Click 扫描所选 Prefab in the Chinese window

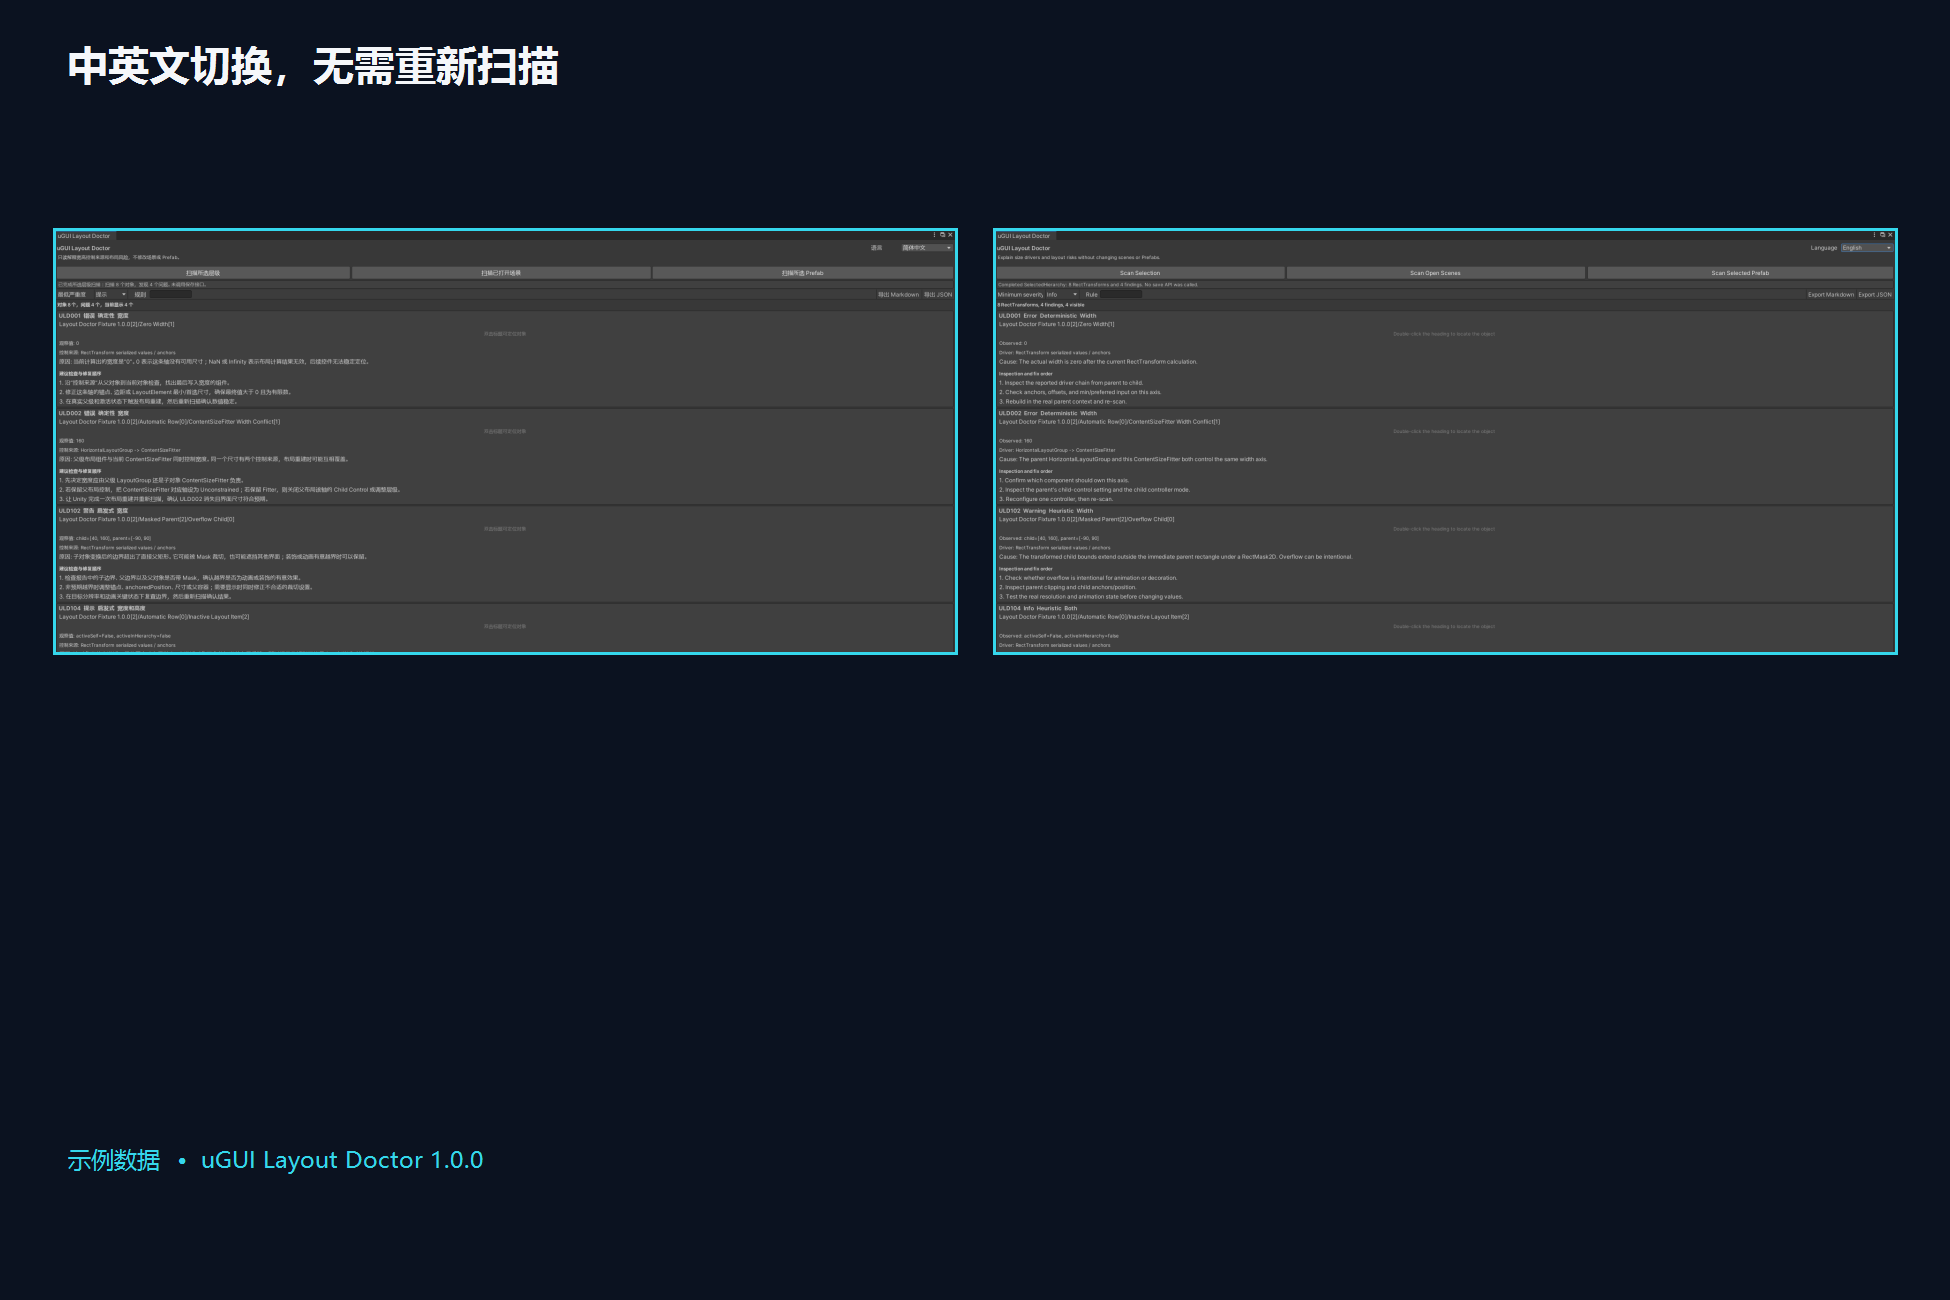[x=803, y=273]
